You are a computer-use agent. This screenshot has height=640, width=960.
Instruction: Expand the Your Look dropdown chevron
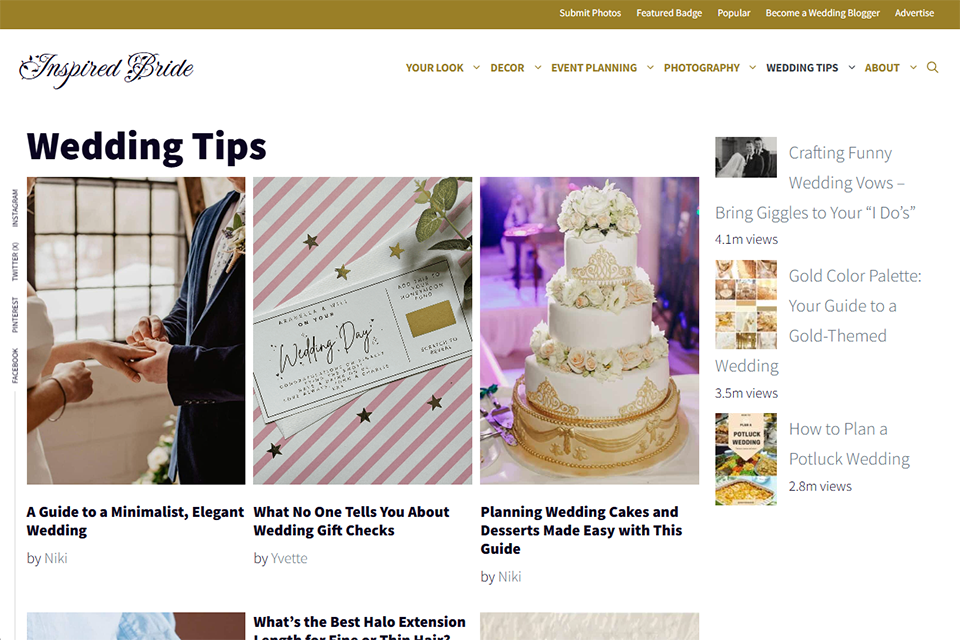tap(476, 67)
